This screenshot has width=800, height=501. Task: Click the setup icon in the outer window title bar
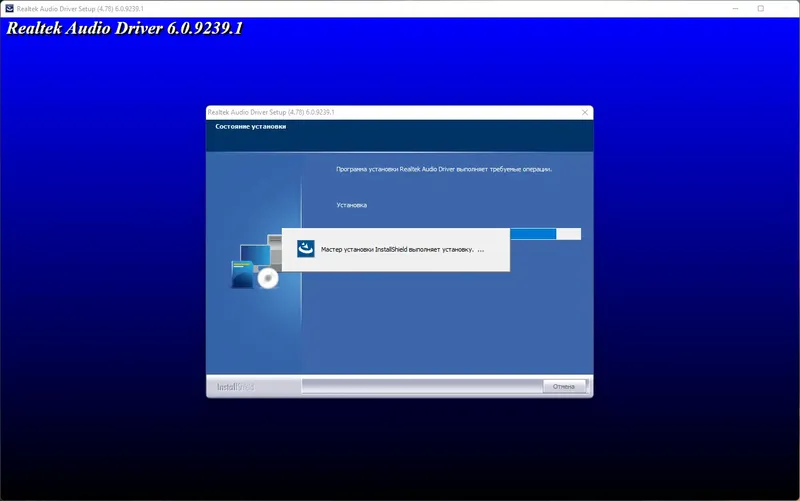tap(9, 8)
